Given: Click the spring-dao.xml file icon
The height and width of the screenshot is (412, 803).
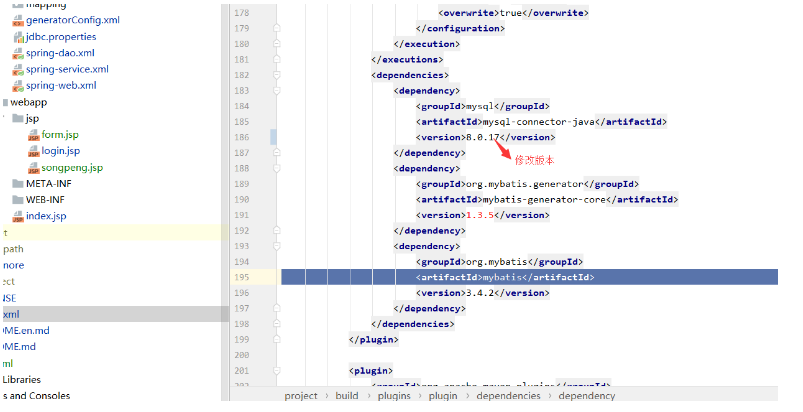Looking at the screenshot, I should point(18,53).
